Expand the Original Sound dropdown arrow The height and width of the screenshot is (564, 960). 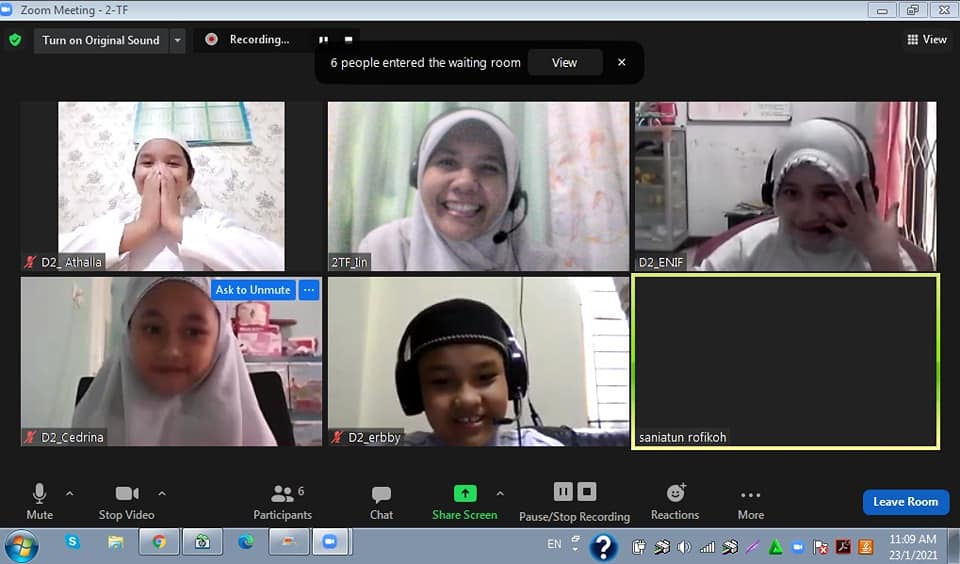tap(177, 40)
